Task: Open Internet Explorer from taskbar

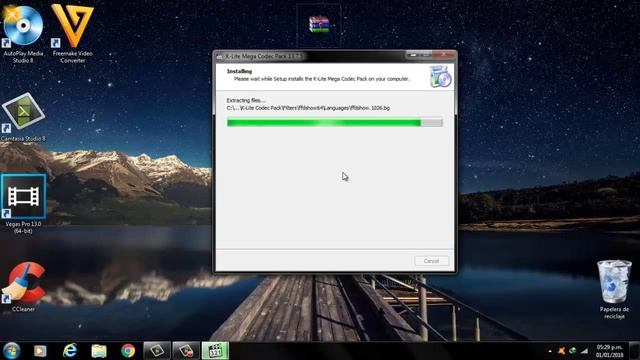Action: point(70,351)
